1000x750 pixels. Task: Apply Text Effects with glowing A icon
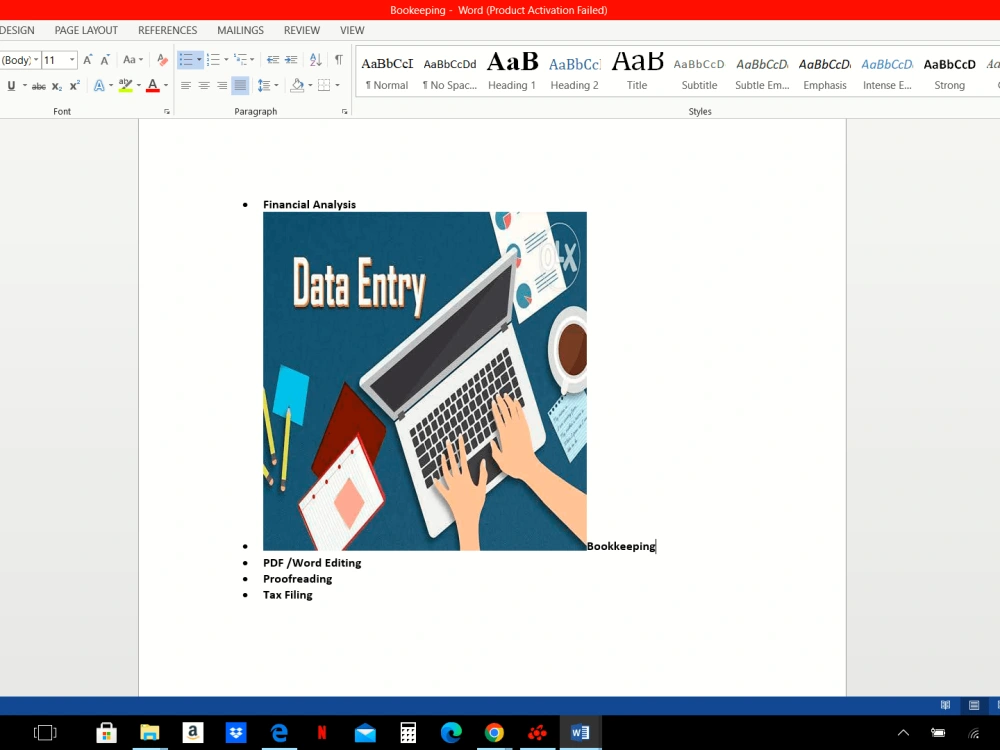tap(99, 85)
